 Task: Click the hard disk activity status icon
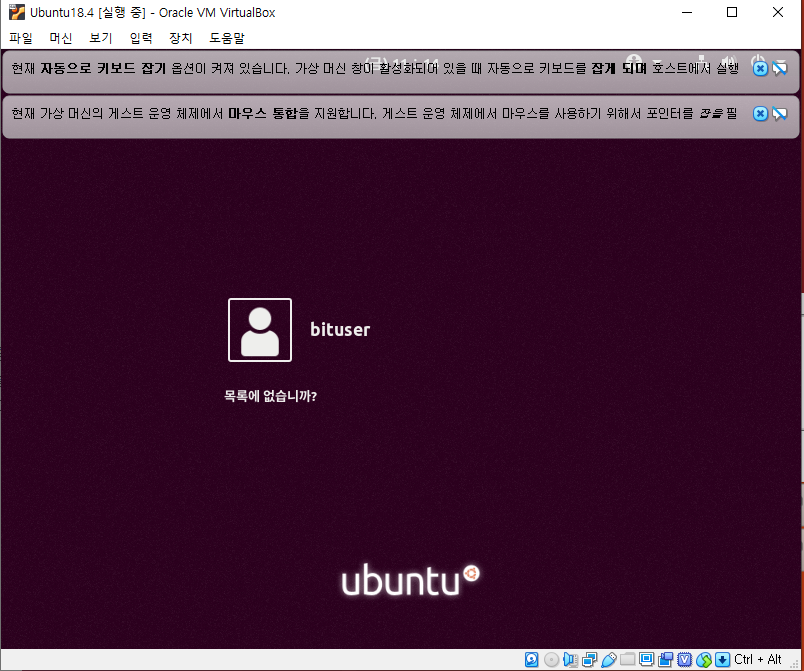click(x=532, y=659)
